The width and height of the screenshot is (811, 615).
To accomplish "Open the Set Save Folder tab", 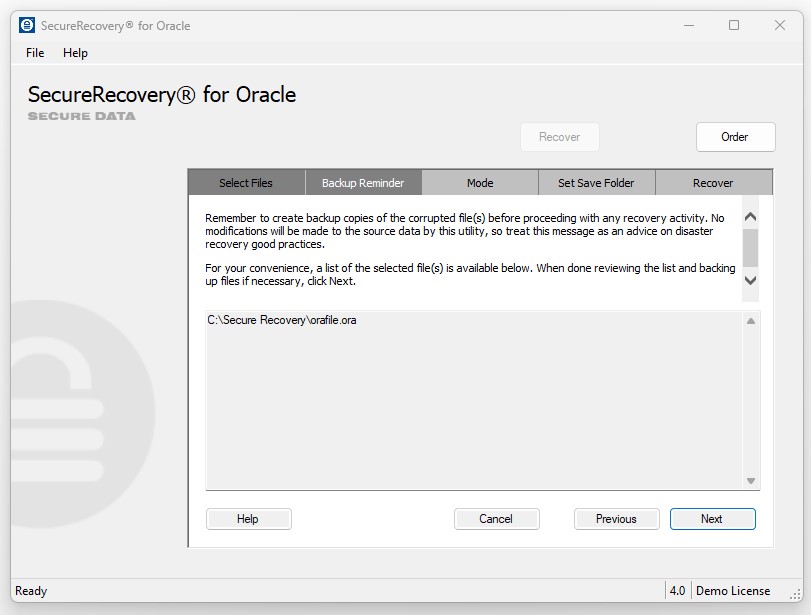I will 596,183.
